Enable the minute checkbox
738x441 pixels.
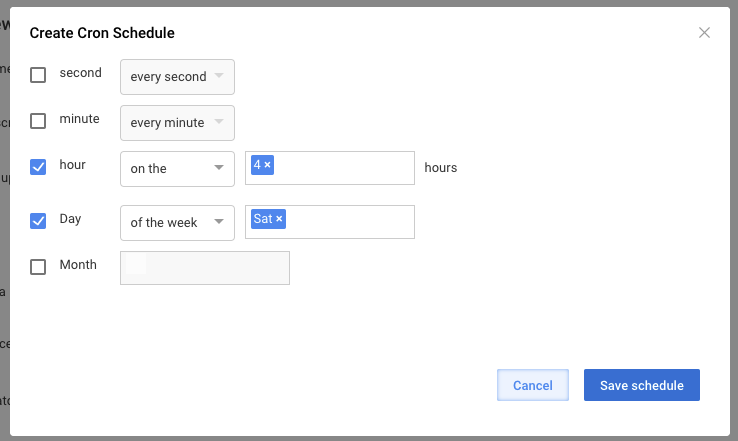(38, 121)
